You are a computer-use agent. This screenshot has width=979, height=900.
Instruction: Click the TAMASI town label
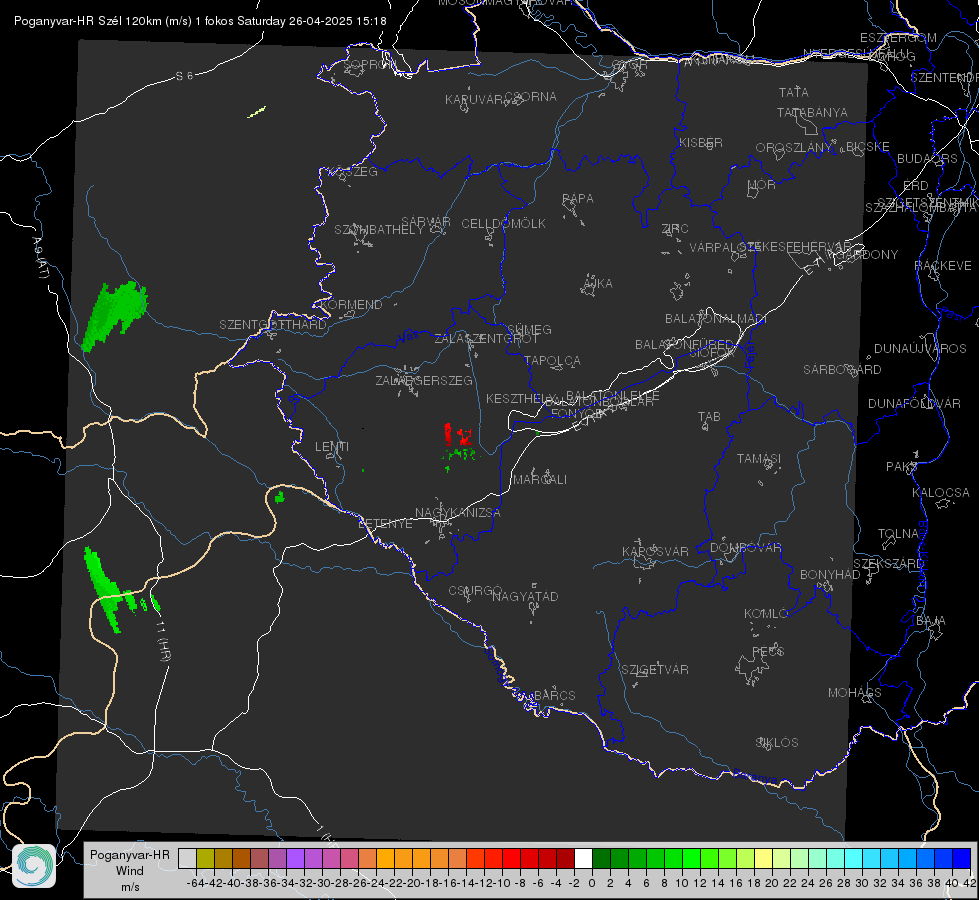[x=759, y=459]
